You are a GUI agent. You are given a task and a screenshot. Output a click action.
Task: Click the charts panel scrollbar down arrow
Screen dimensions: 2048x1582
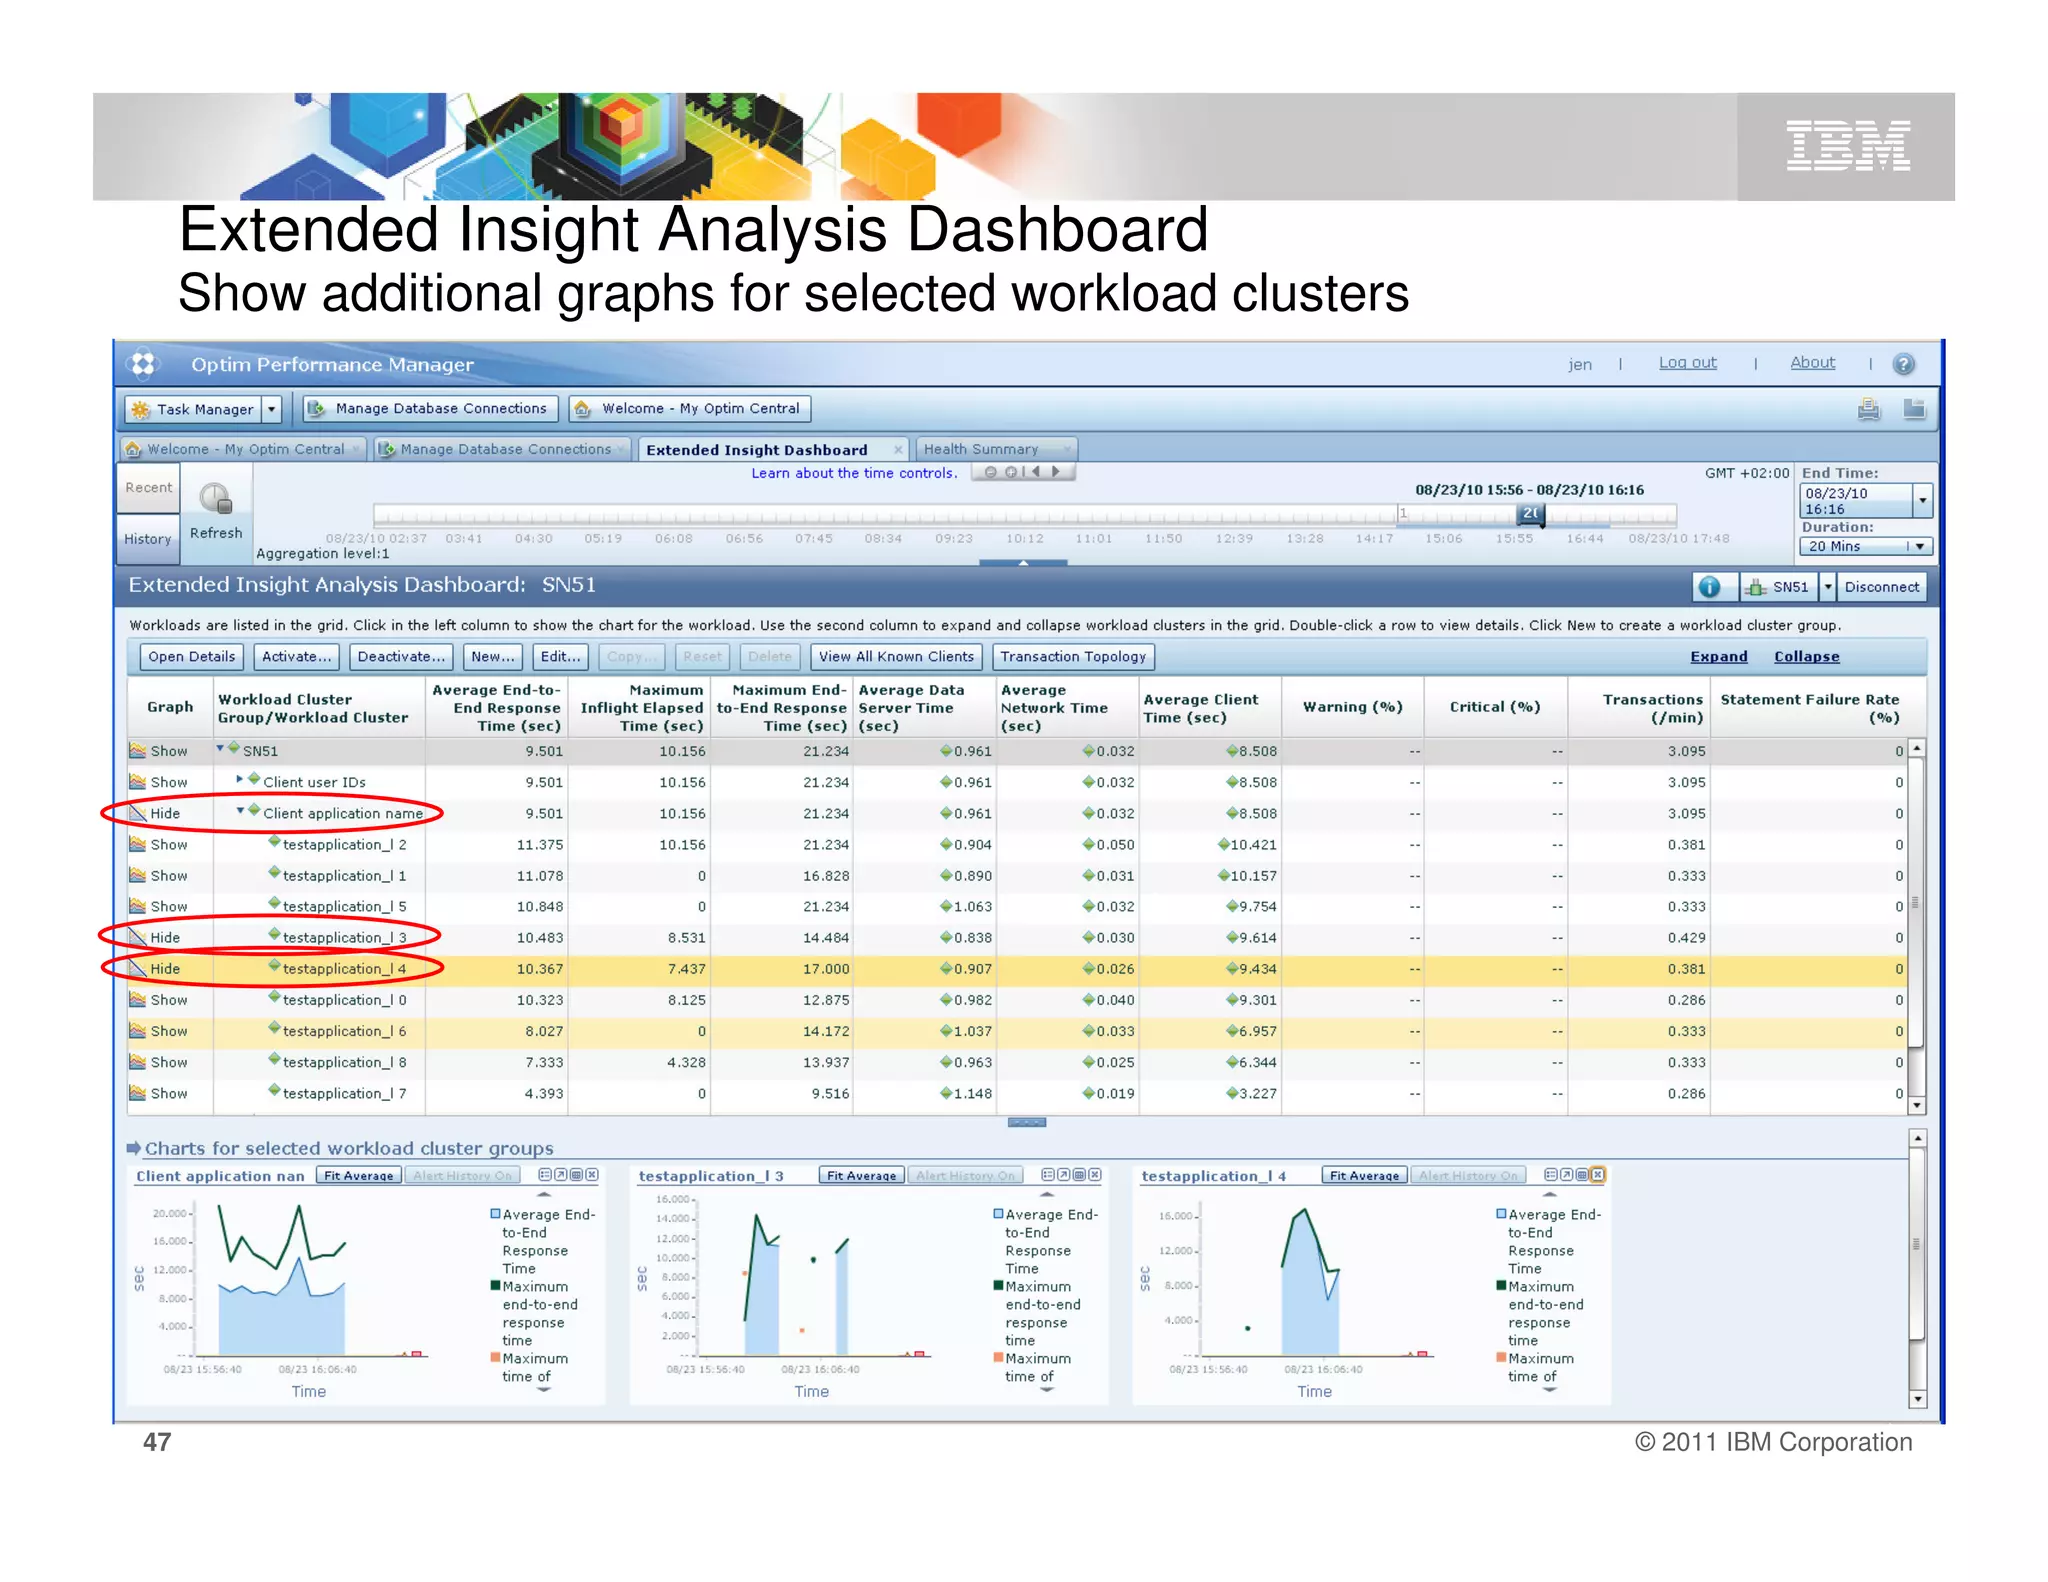(1917, 1400)
